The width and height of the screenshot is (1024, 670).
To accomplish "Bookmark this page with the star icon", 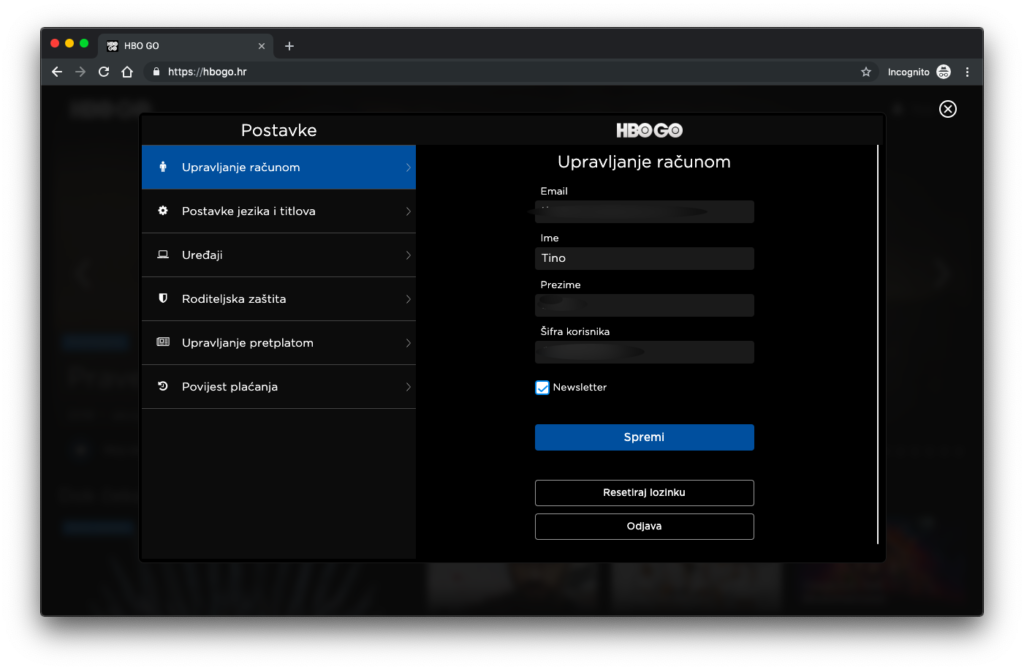I will [x=866, y=72].
